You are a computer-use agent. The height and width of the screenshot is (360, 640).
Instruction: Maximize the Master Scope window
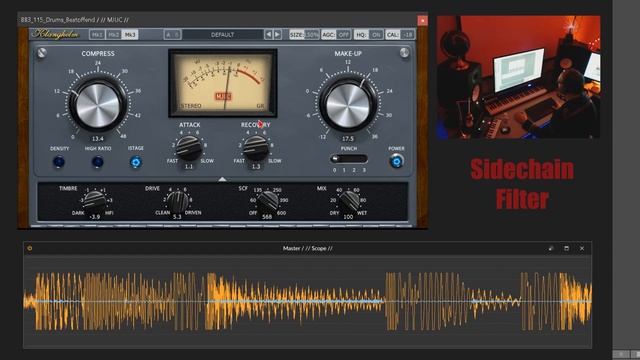(567, 248)
